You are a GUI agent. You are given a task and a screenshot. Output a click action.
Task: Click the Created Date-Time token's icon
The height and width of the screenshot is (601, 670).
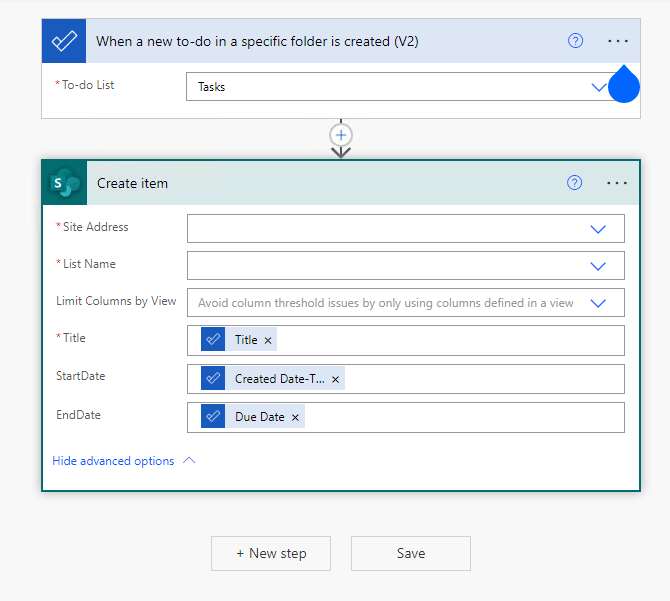213,378
